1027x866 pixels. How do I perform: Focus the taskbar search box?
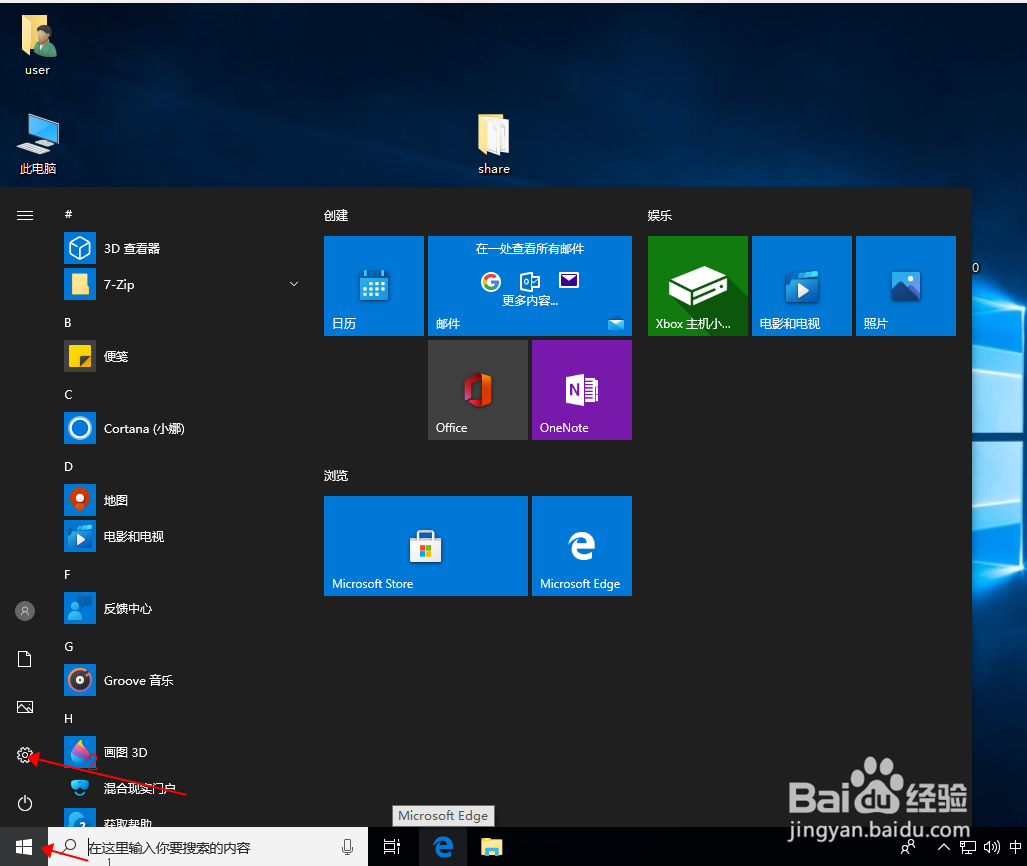[208, 847]
